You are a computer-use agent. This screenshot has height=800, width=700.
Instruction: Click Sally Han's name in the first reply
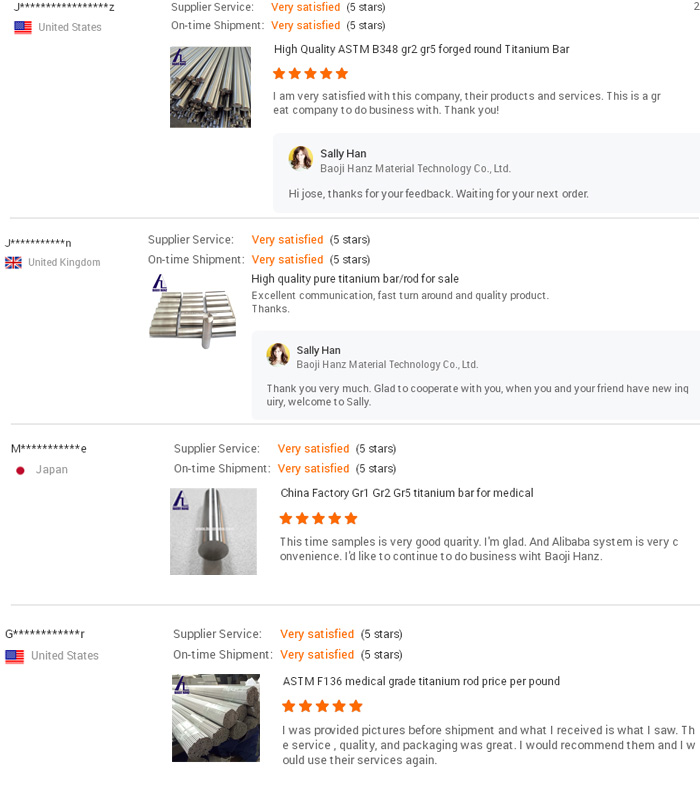[343, 154]
